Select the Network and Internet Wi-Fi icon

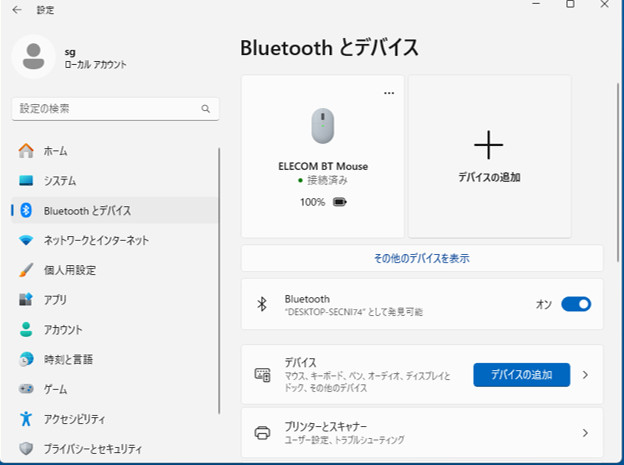[27, 240]
